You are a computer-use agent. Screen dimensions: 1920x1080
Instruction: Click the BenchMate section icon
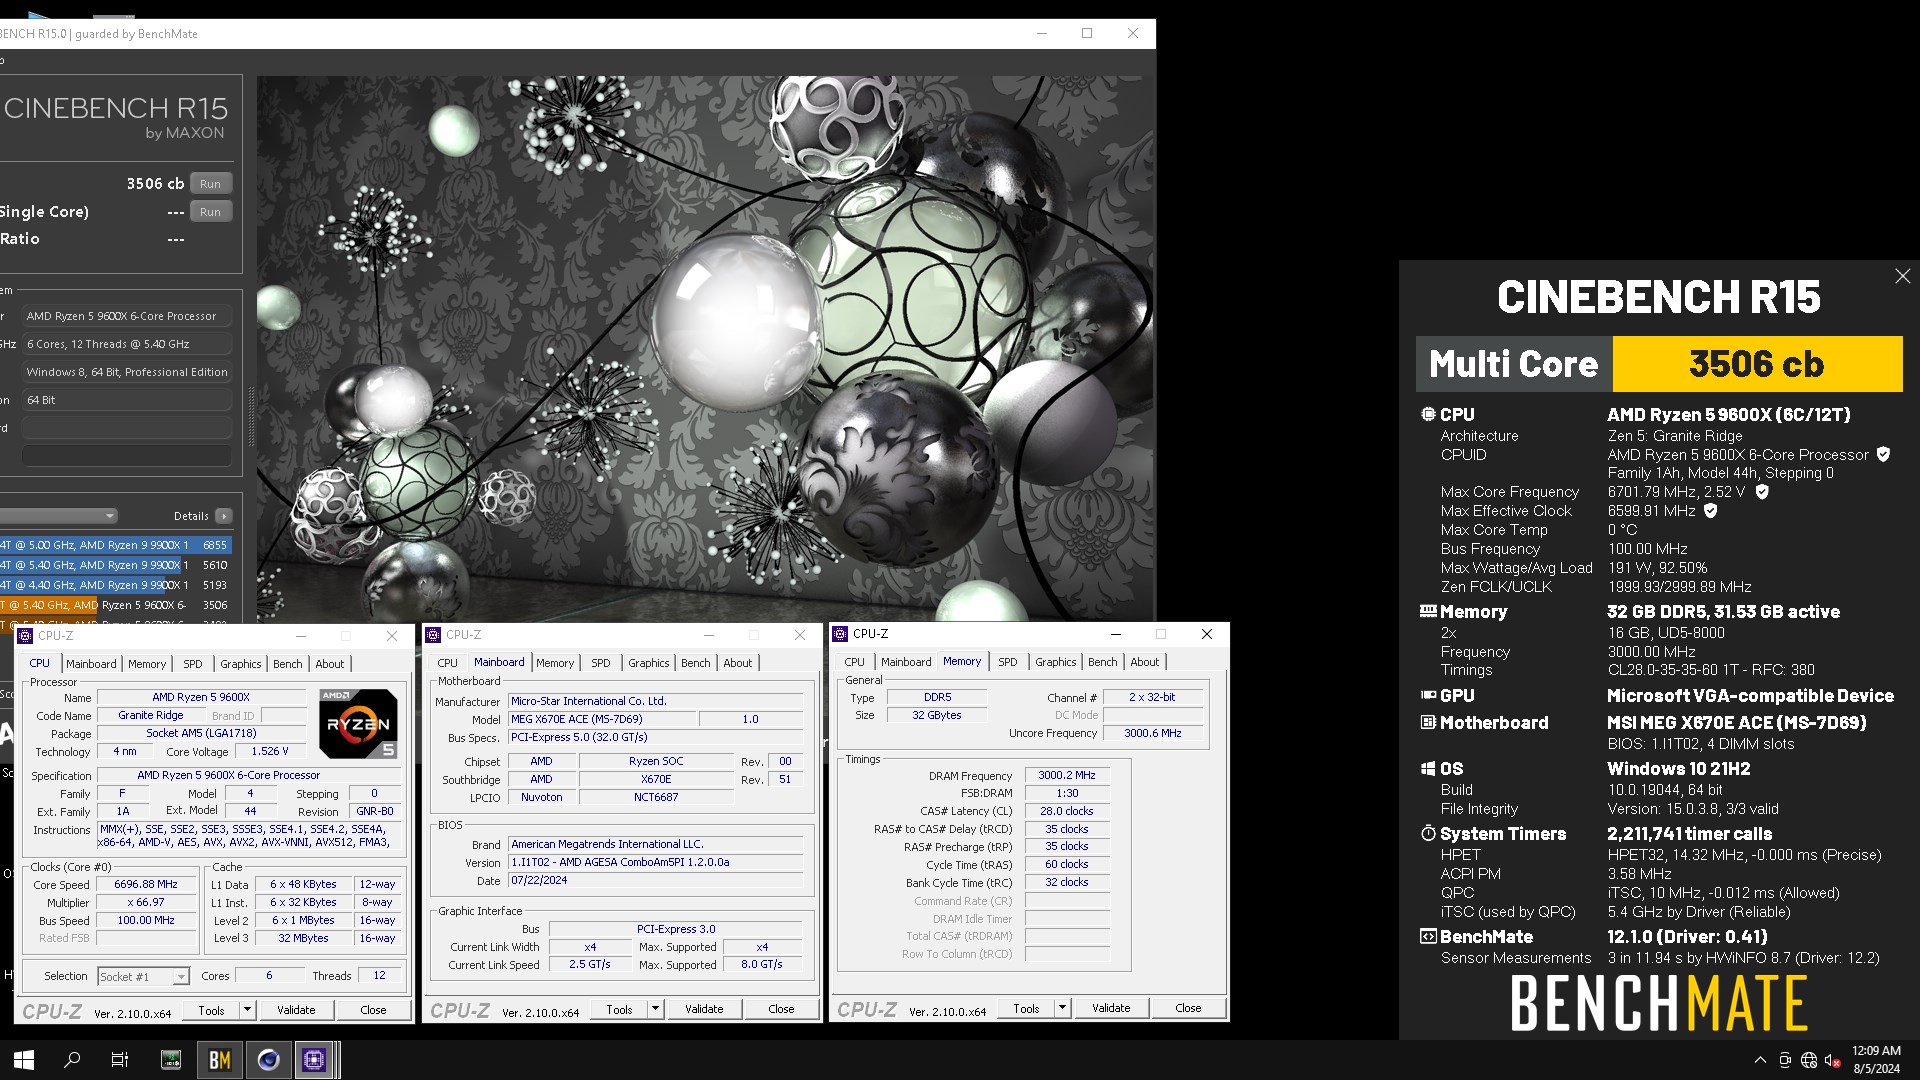[1428, 936]
